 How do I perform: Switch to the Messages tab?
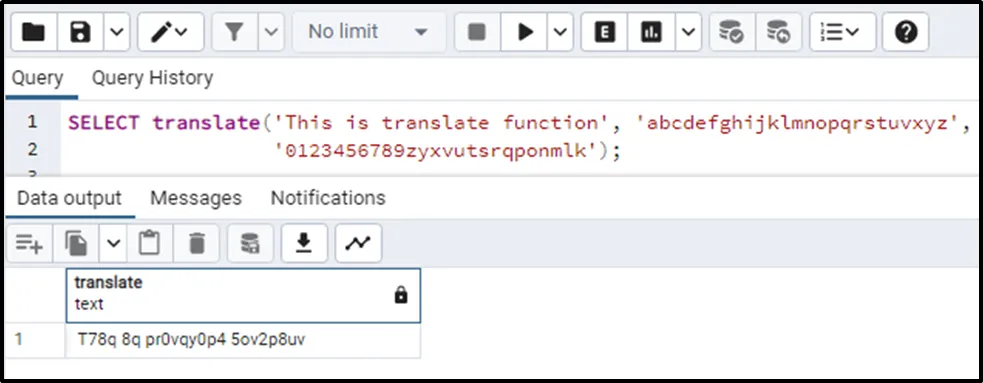pos(196,198)
